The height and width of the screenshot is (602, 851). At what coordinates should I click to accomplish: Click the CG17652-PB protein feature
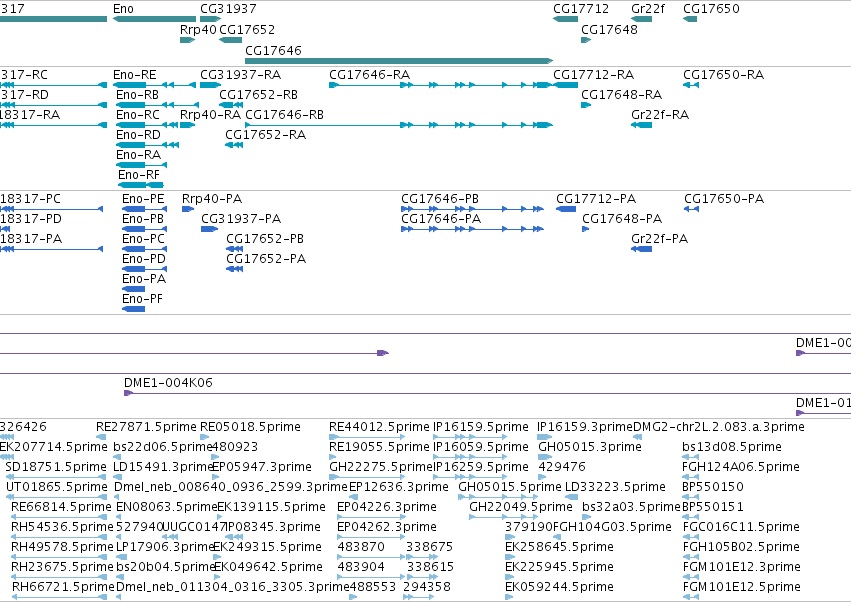coord(234,249)
